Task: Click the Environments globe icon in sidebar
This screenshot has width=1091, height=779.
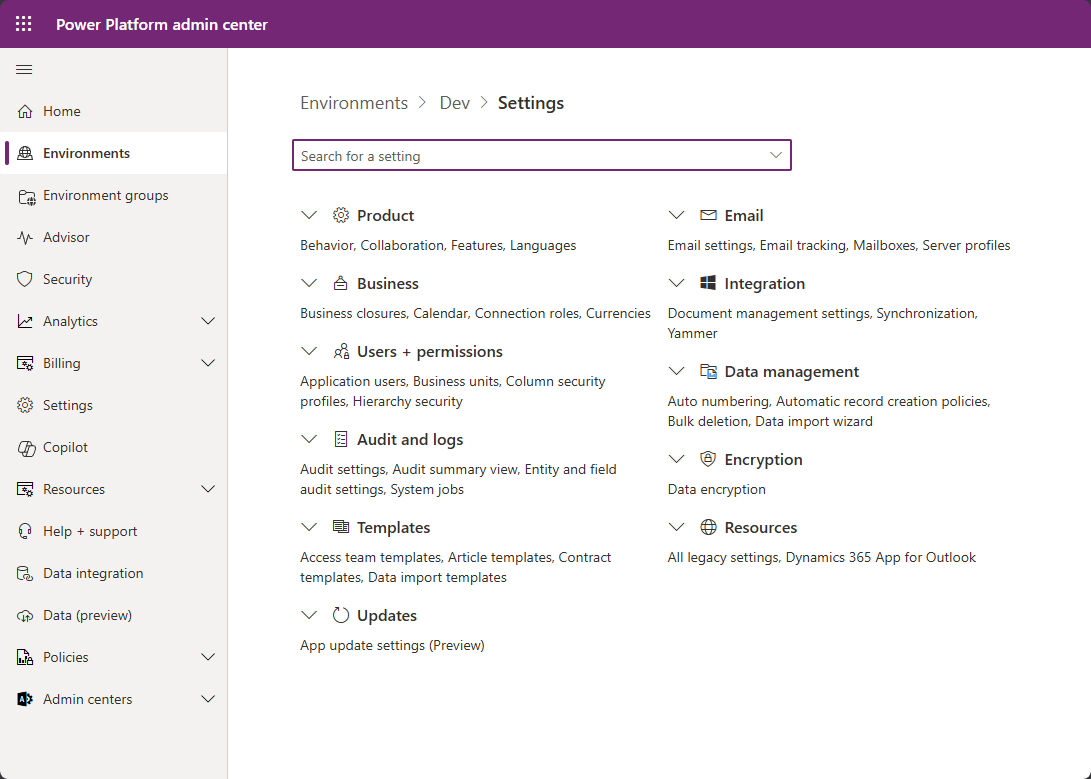Action: (x=25, y=153)
